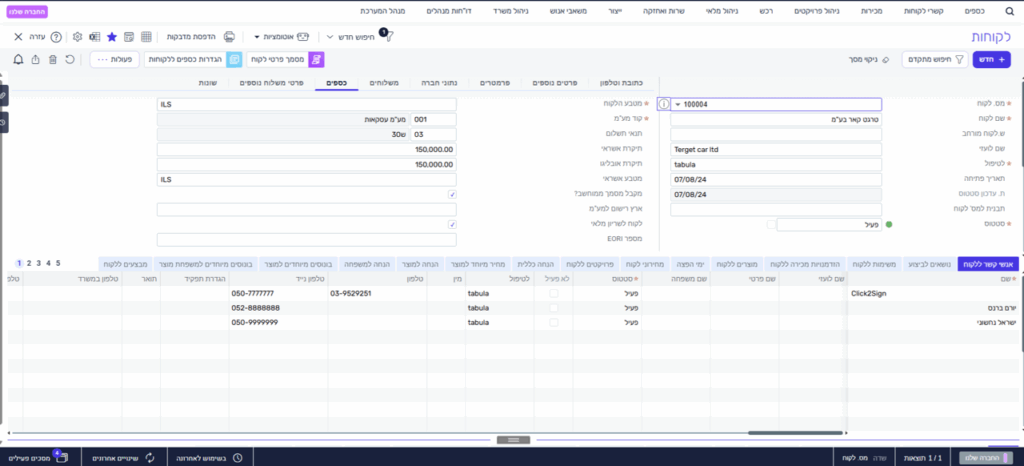
Task: Click the purple customer details document icon
Action: 316,59
